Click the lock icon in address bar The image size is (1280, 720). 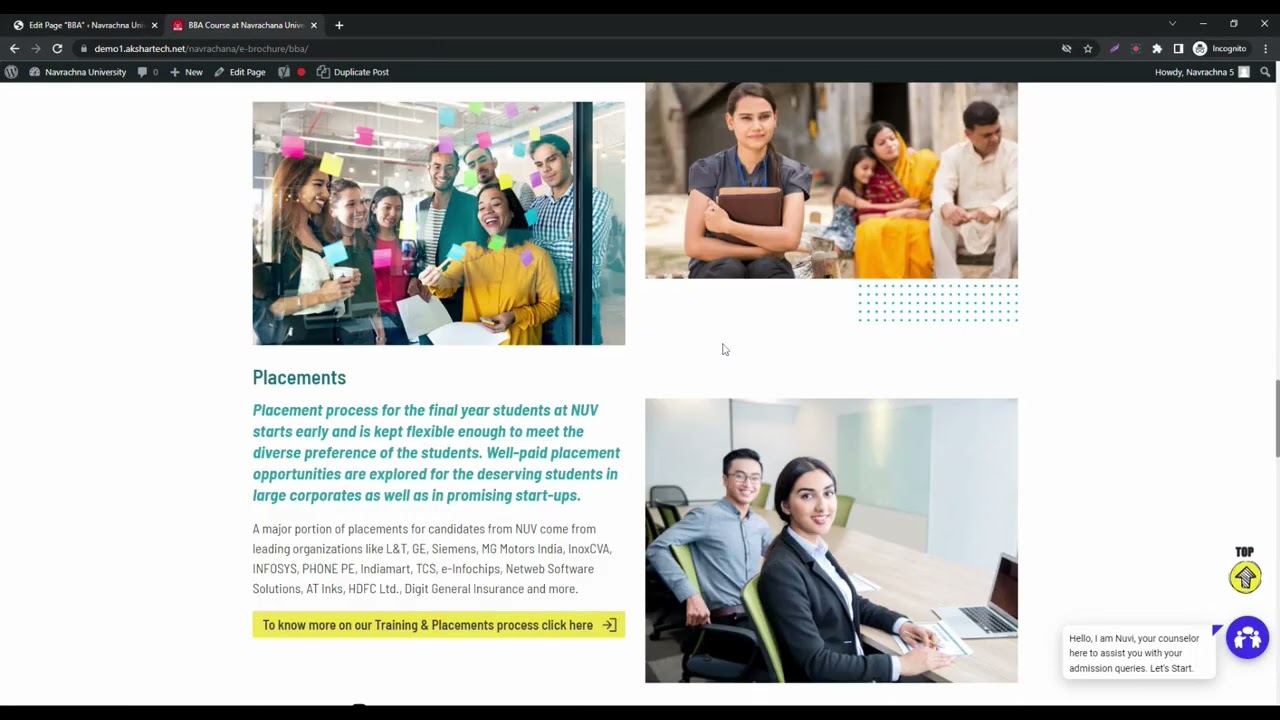pyautogui.click(x=85, y=48)
